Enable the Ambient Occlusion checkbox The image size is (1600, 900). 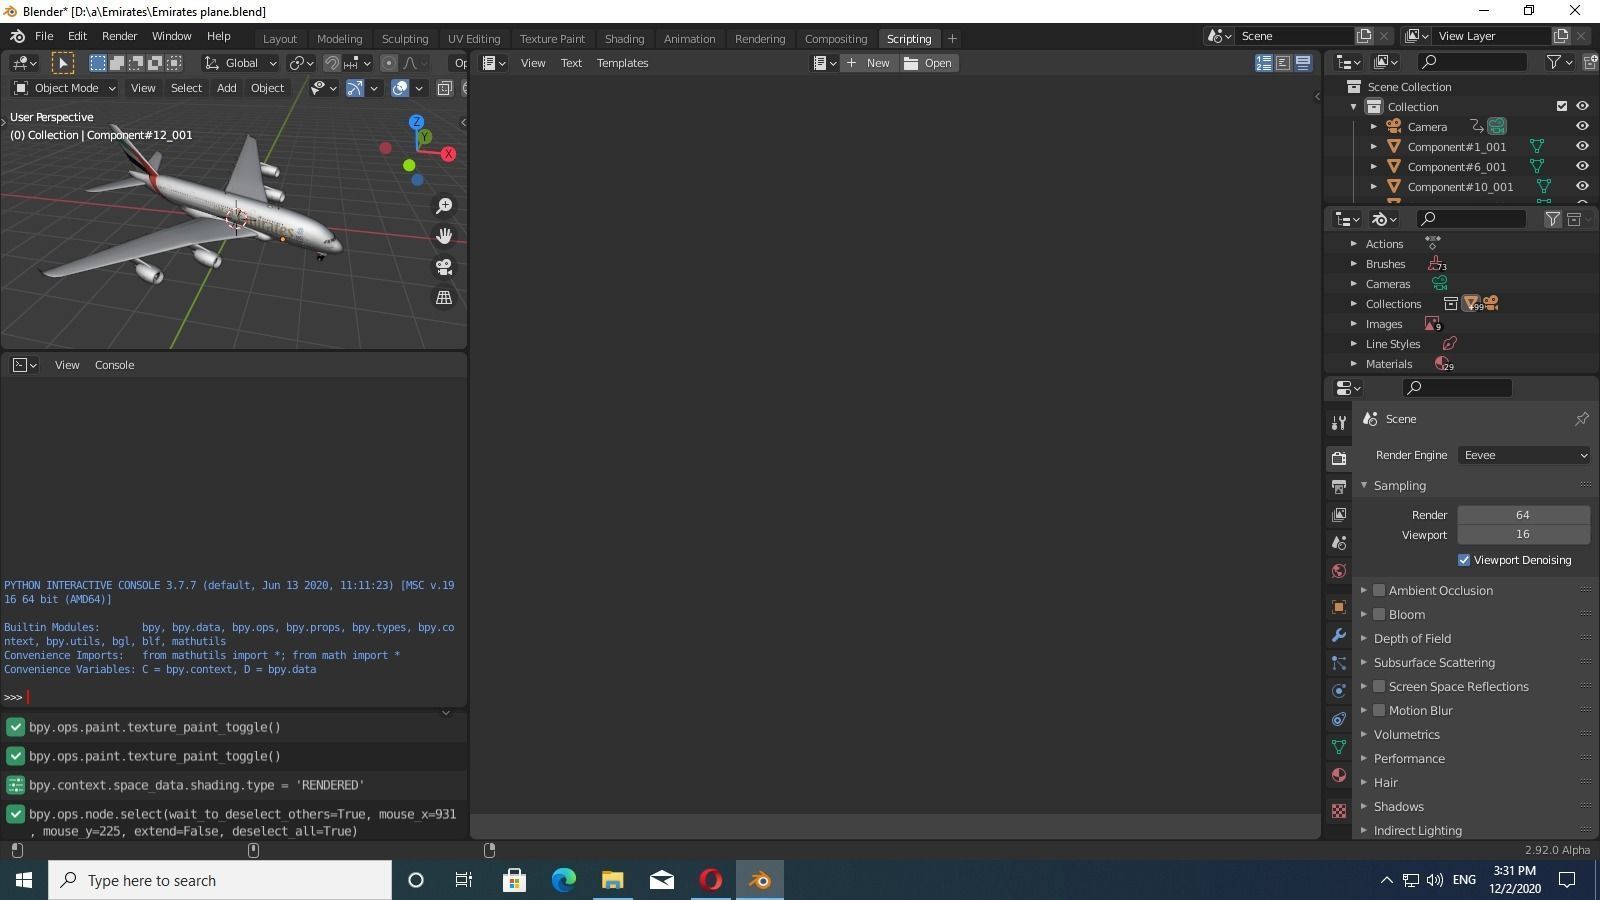pos(1379,590)
